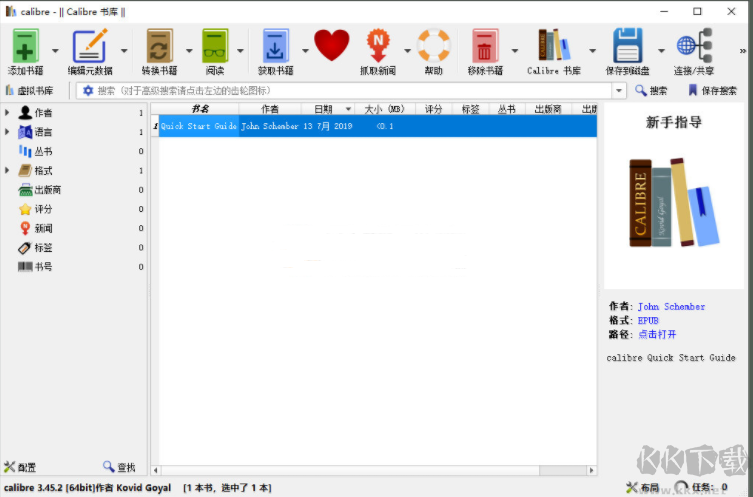Click the advanced search gear icon
The image size is (753, 497).
[88, 91]
